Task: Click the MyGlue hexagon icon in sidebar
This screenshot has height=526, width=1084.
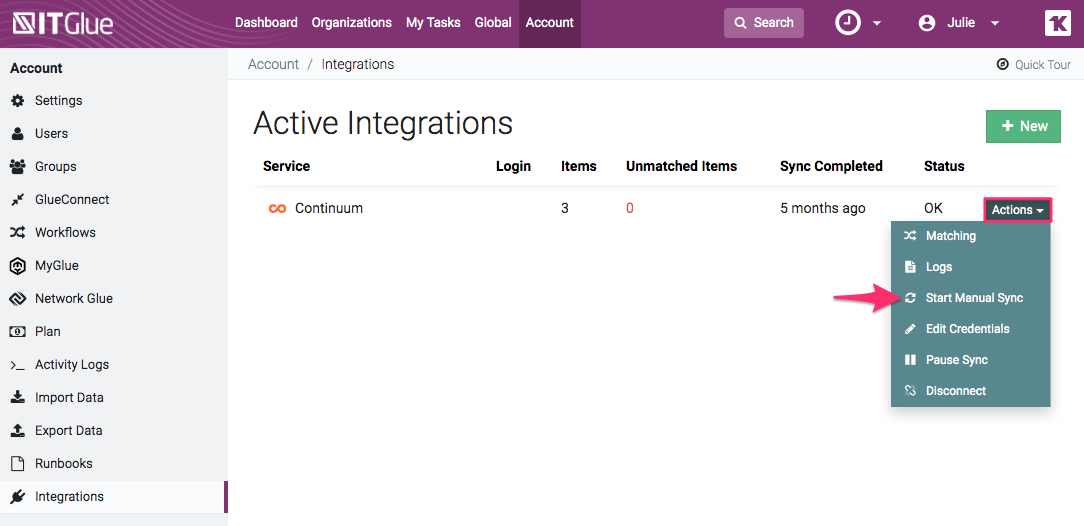Action: (x=18, y=266)
